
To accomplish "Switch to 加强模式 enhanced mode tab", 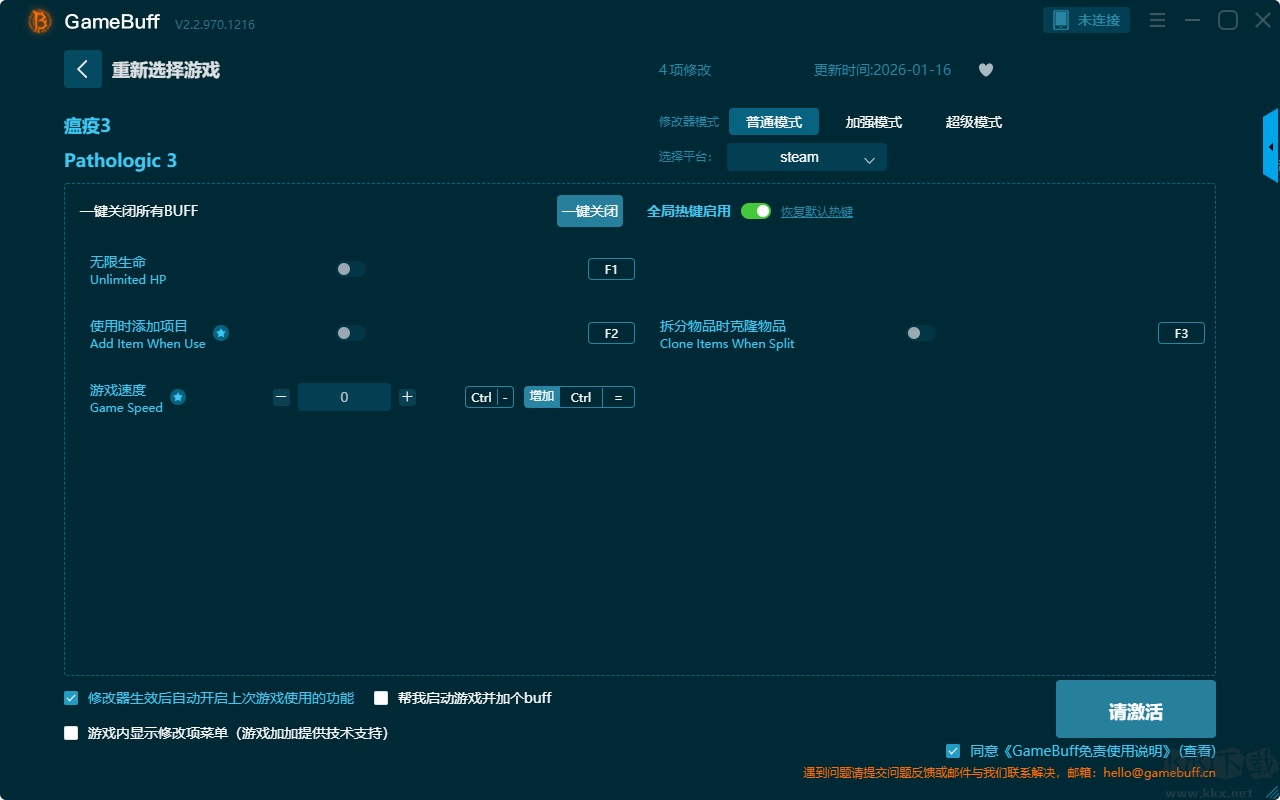I will coord(873,122).
